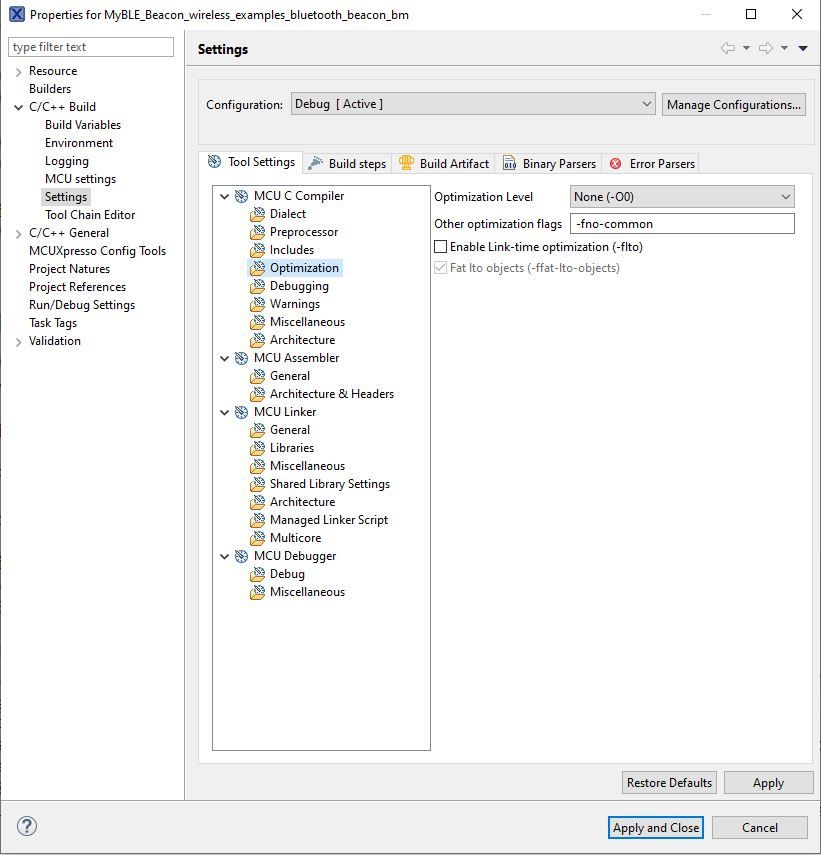Click the MCU C Compiler tool icon
Image resolution: width=821 pixels, height=855 pixels.
(x=241, y=196)
